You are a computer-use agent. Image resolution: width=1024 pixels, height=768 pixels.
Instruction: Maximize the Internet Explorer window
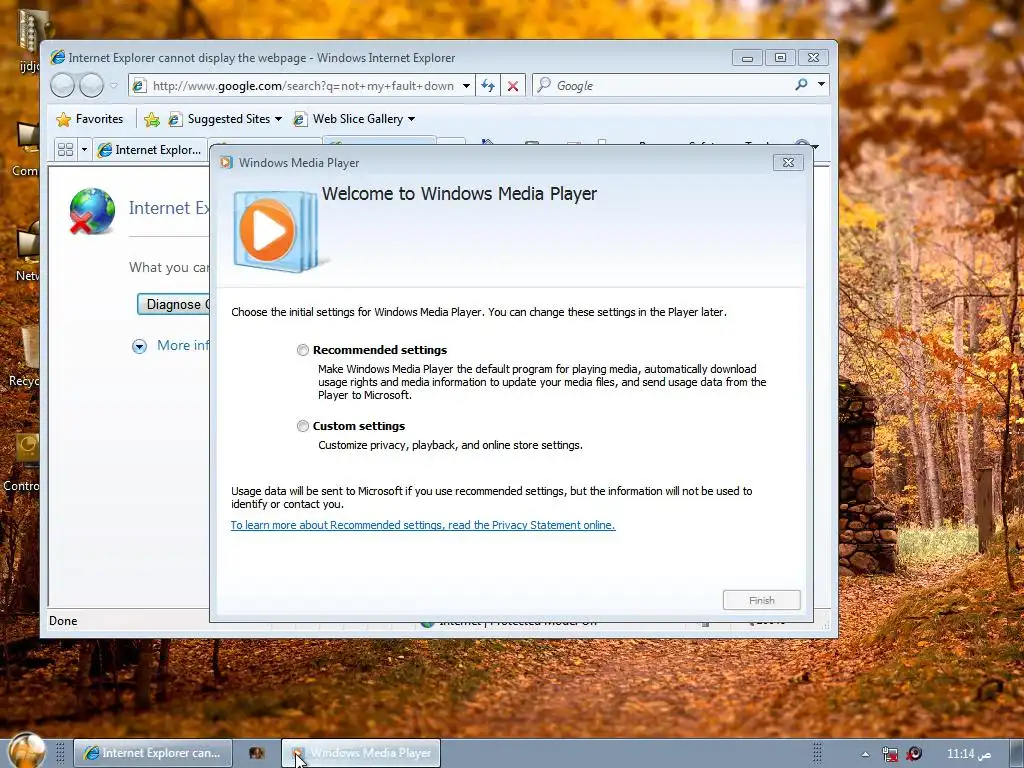(x=780, y=57)
